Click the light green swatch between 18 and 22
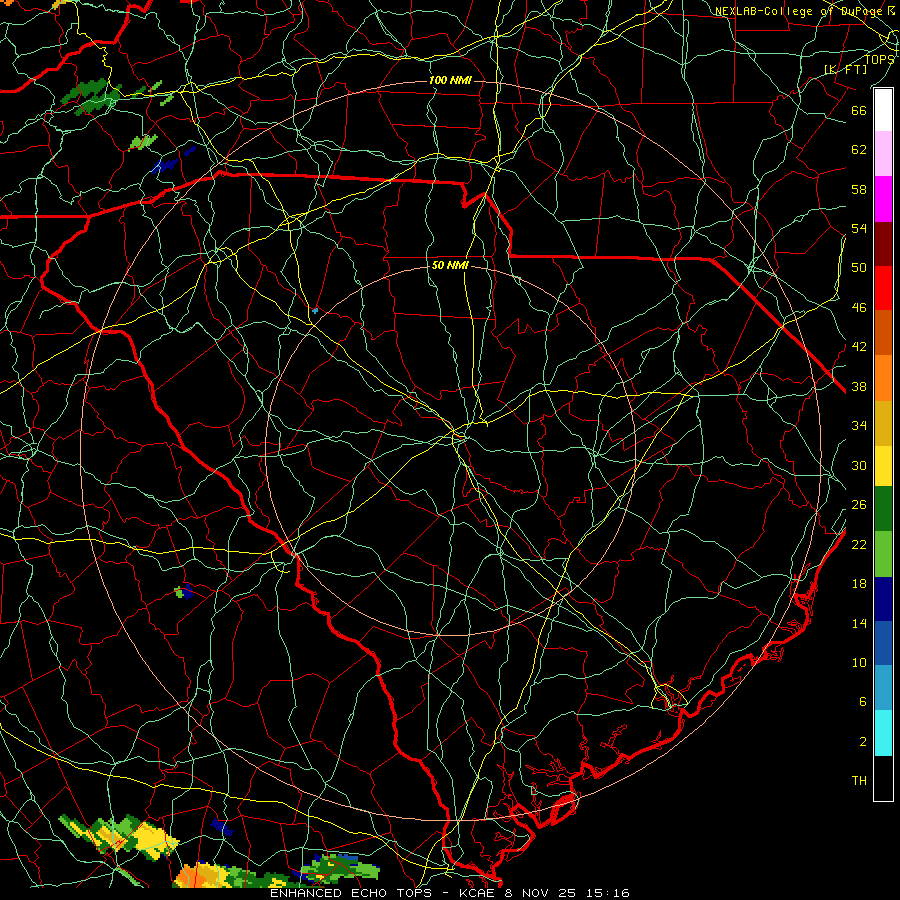 click(x=883, y=554)
